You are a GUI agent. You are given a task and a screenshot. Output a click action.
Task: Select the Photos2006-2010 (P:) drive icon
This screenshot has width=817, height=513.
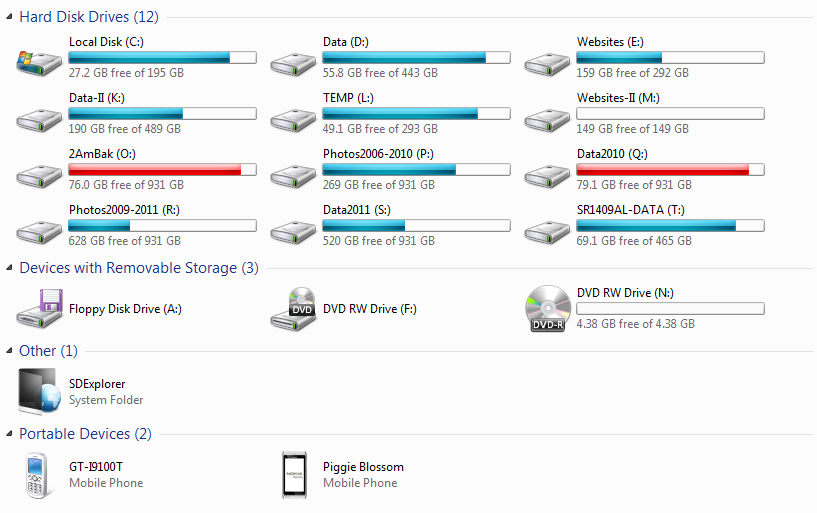(x=293, y=174)
